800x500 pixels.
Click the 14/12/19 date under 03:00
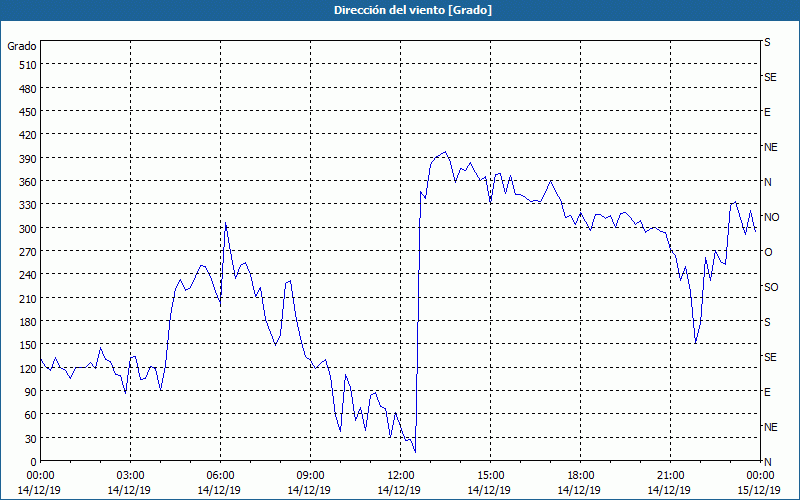pos(129,490)
